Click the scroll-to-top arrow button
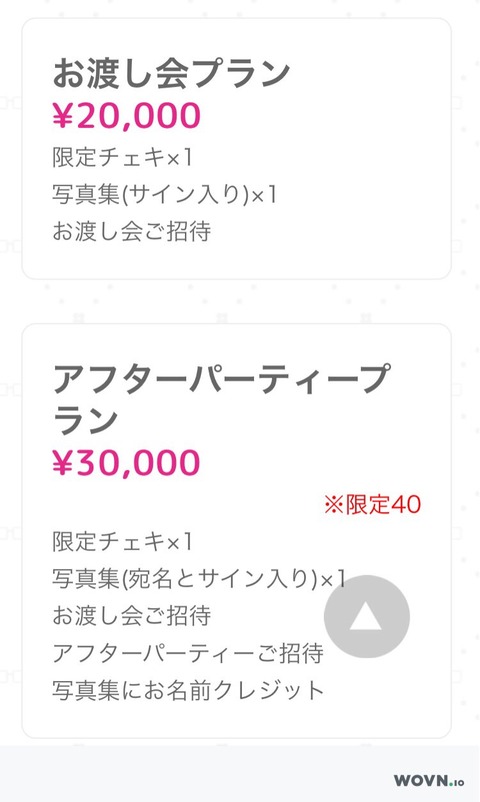Screen dimensions: 480x802 tap(366, 616)
